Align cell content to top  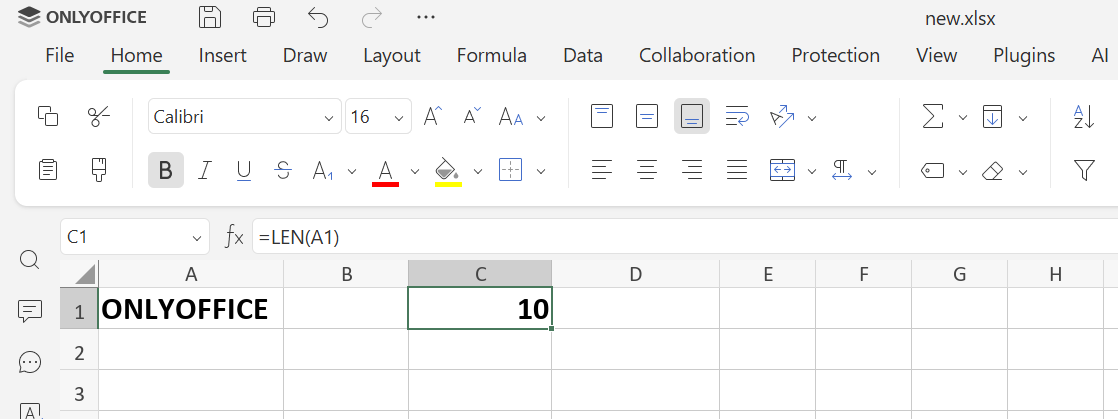602,116
